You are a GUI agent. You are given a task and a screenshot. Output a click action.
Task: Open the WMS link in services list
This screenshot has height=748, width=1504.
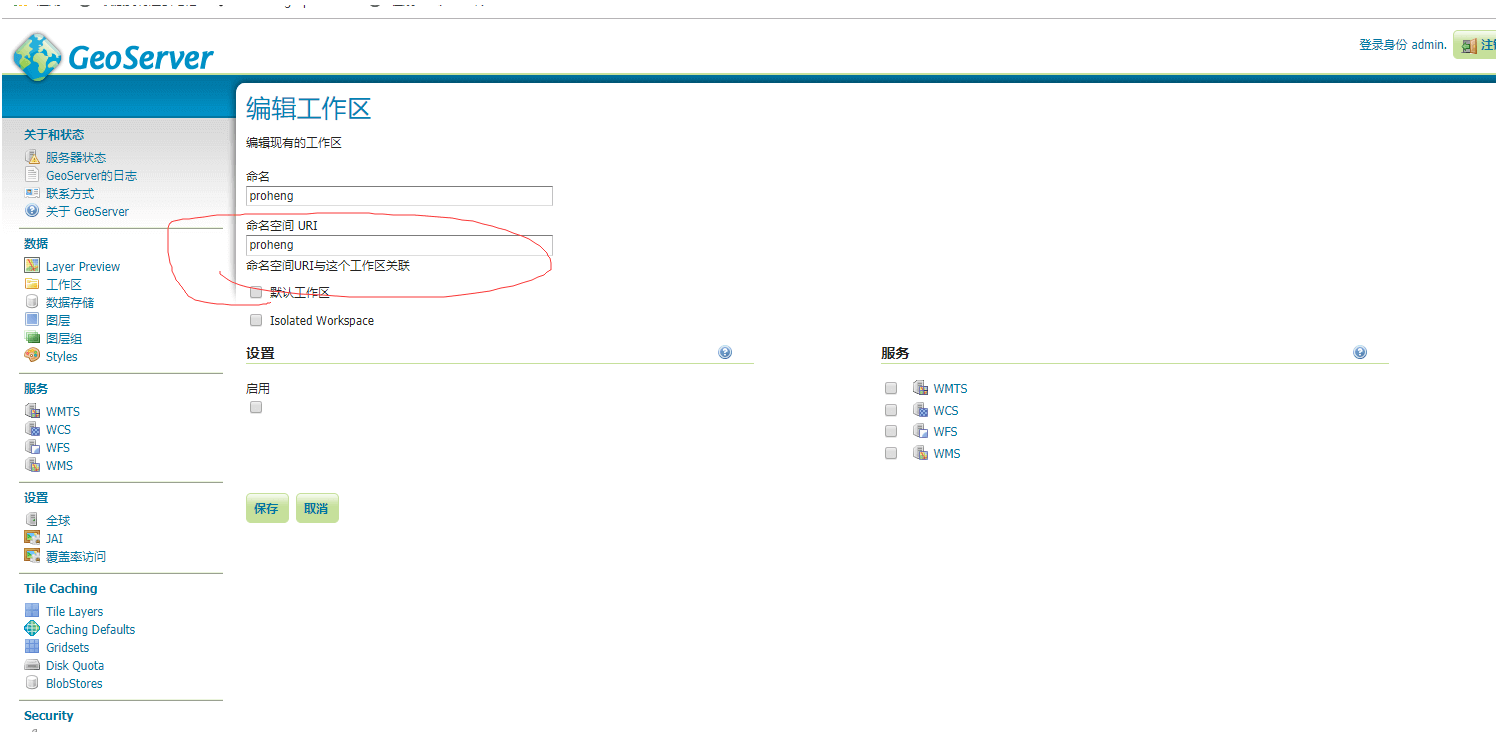[x=946, y=454]
